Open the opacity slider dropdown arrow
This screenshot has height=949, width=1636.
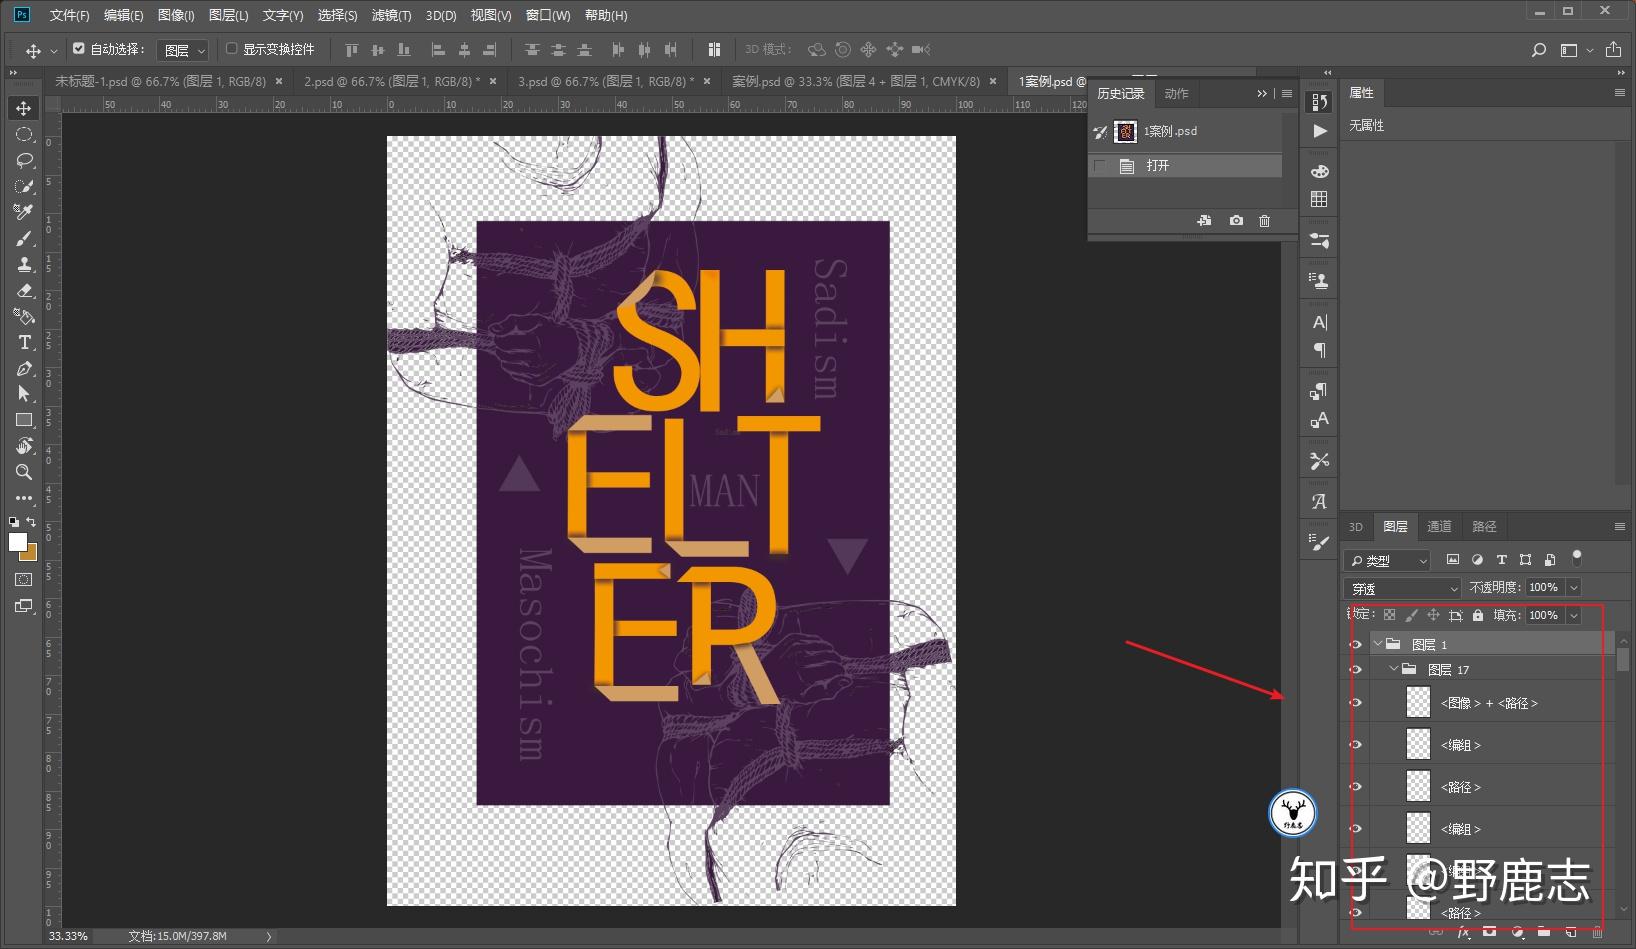click(x=1573, y=588)
